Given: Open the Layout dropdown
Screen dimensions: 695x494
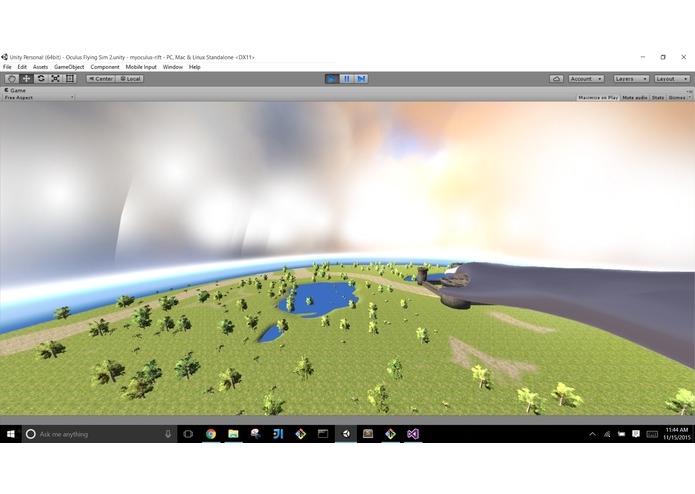Looking at the screenshot, I should [x=672, y=78].
